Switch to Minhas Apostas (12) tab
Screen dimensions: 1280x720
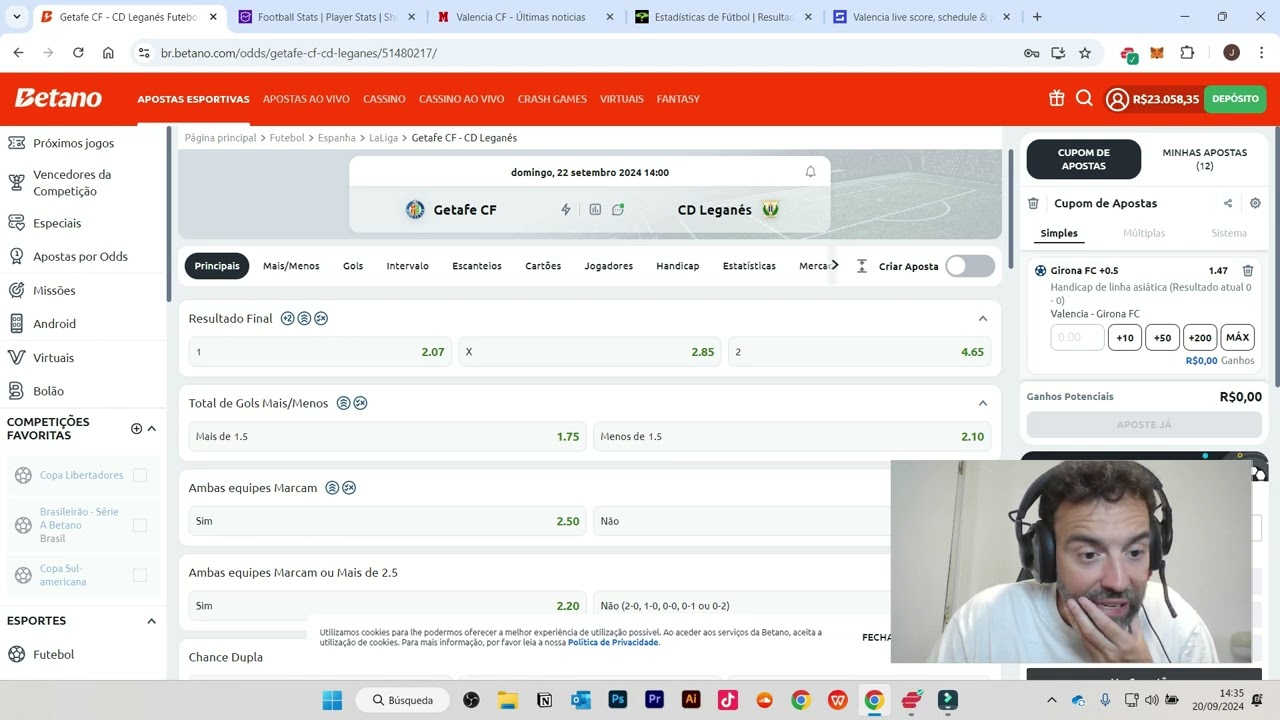point(1204,159)
